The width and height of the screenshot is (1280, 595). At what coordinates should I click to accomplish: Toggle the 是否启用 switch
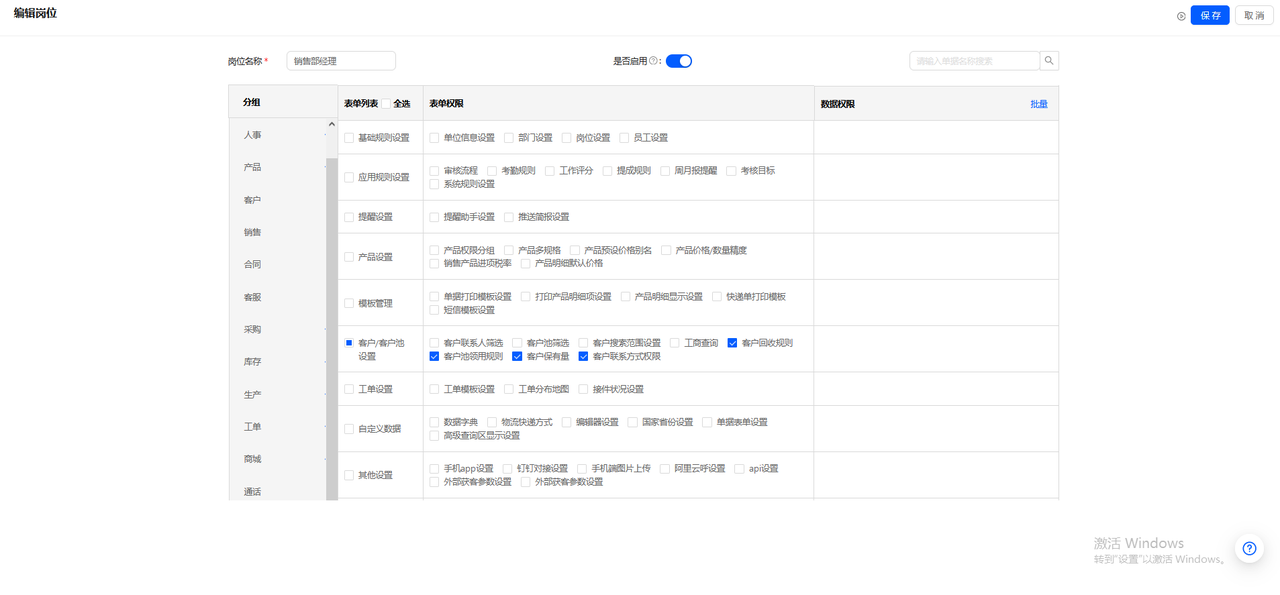click(679, 61)
